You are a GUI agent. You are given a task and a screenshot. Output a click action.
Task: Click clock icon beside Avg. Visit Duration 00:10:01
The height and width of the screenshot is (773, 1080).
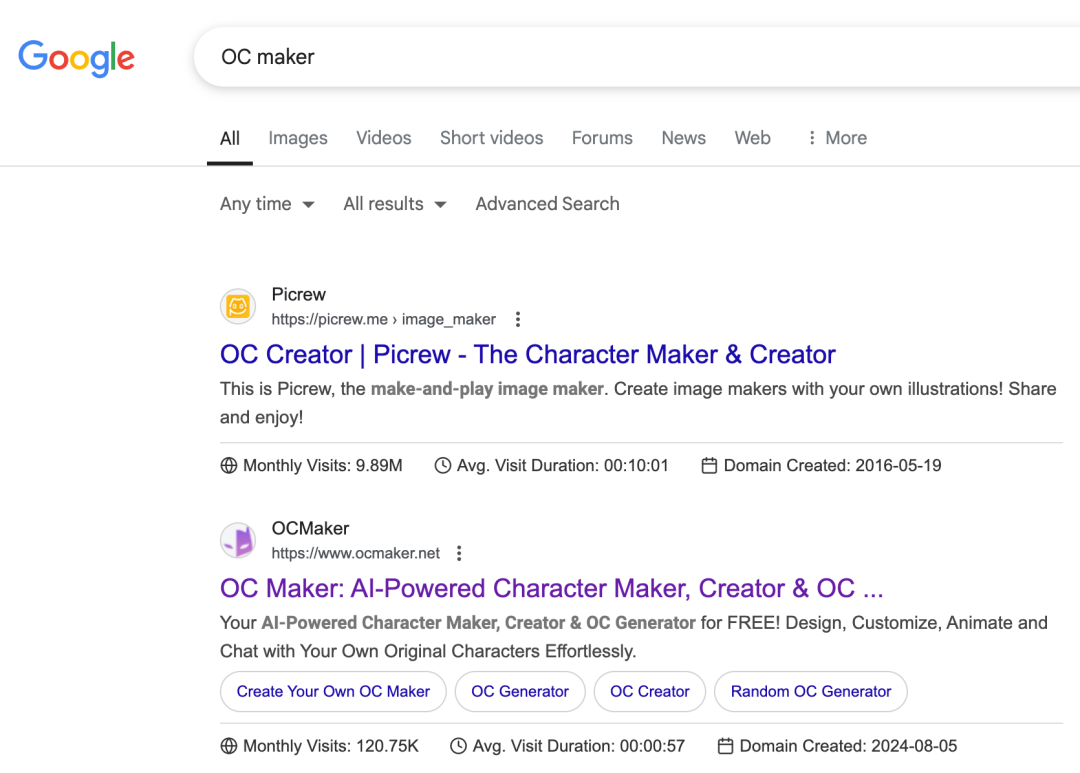(x=442, y=466)
